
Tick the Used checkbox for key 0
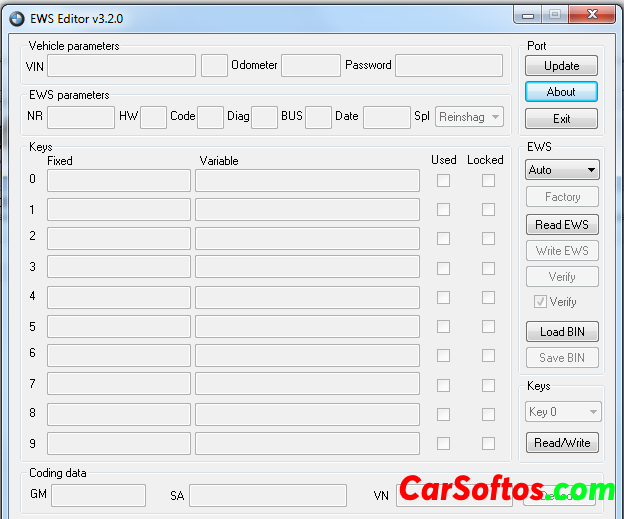point(443,181)
